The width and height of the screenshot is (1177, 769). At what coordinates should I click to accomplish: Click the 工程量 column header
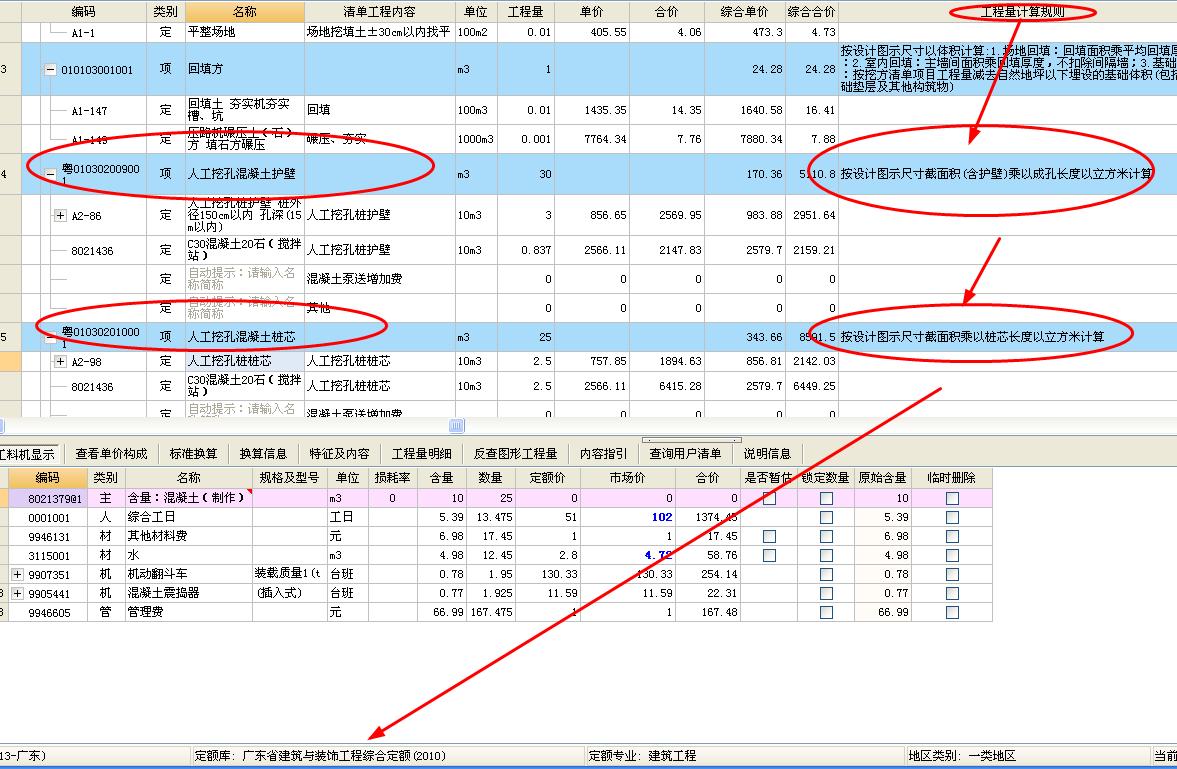(x=525, y=11)
